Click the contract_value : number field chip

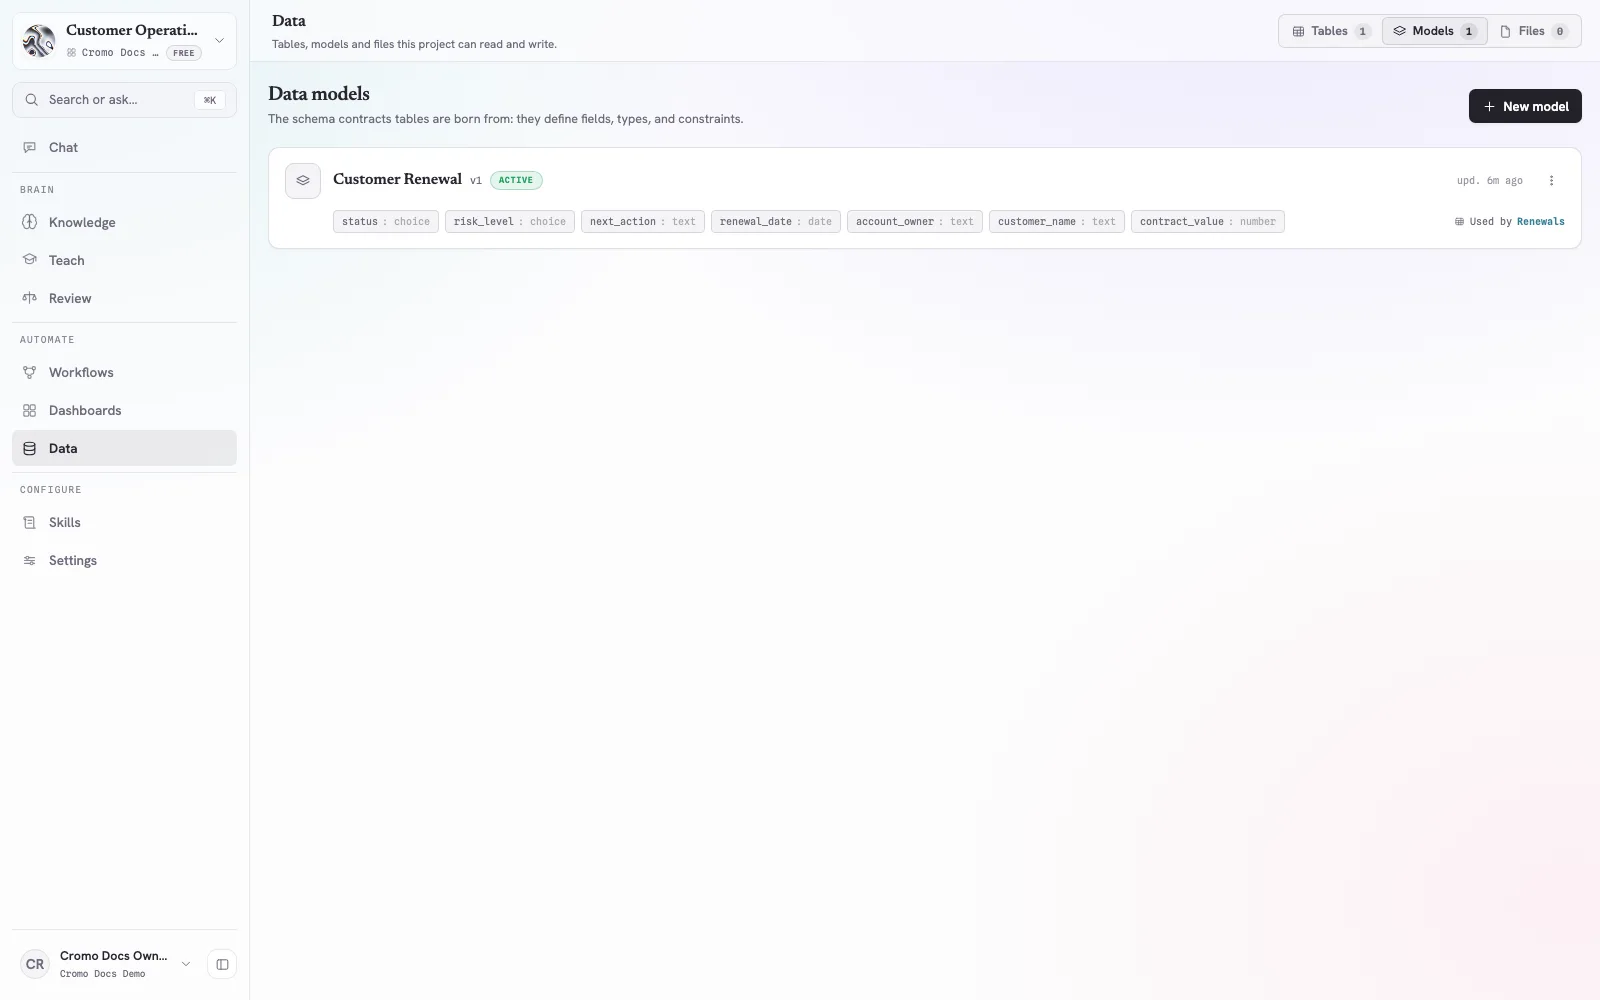(x=1208, y=222)
